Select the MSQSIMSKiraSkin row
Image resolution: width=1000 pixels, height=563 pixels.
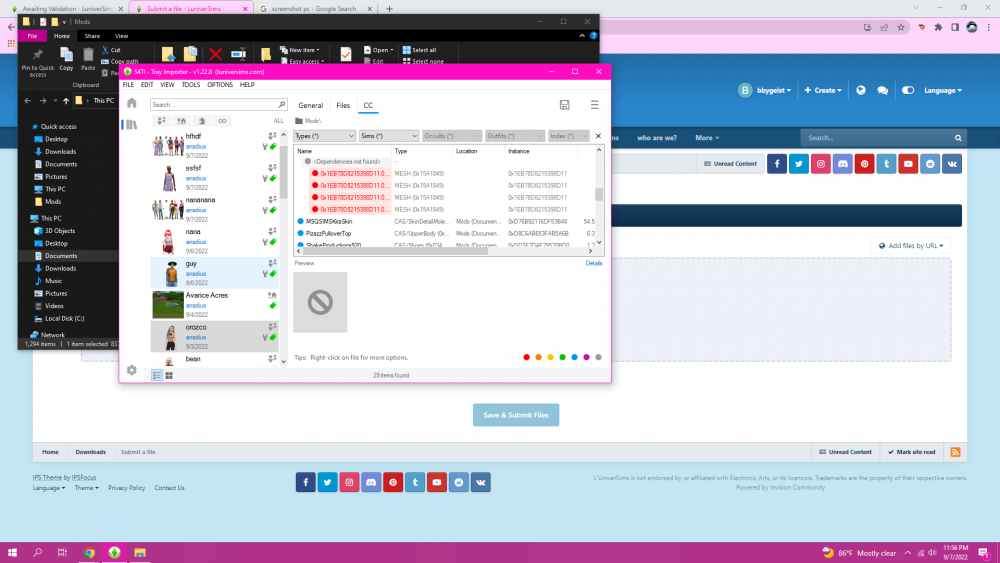[445, 221]
